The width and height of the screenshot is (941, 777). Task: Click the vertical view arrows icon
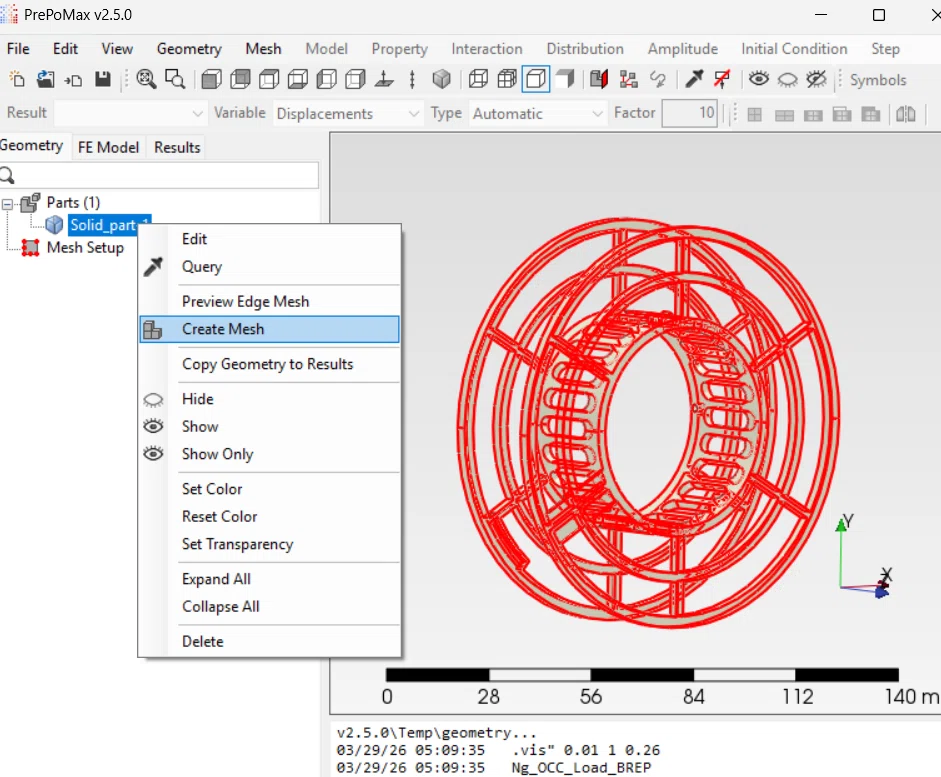412,79
